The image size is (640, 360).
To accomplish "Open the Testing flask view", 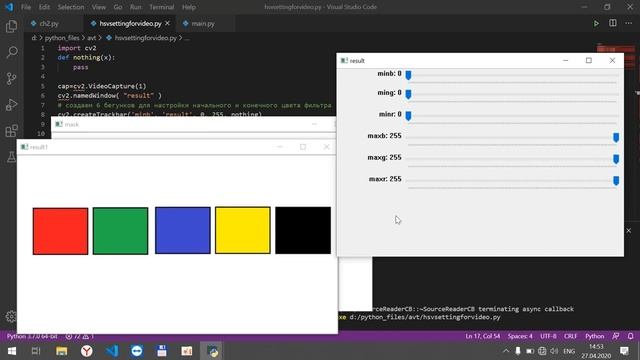I will point(11,156).
